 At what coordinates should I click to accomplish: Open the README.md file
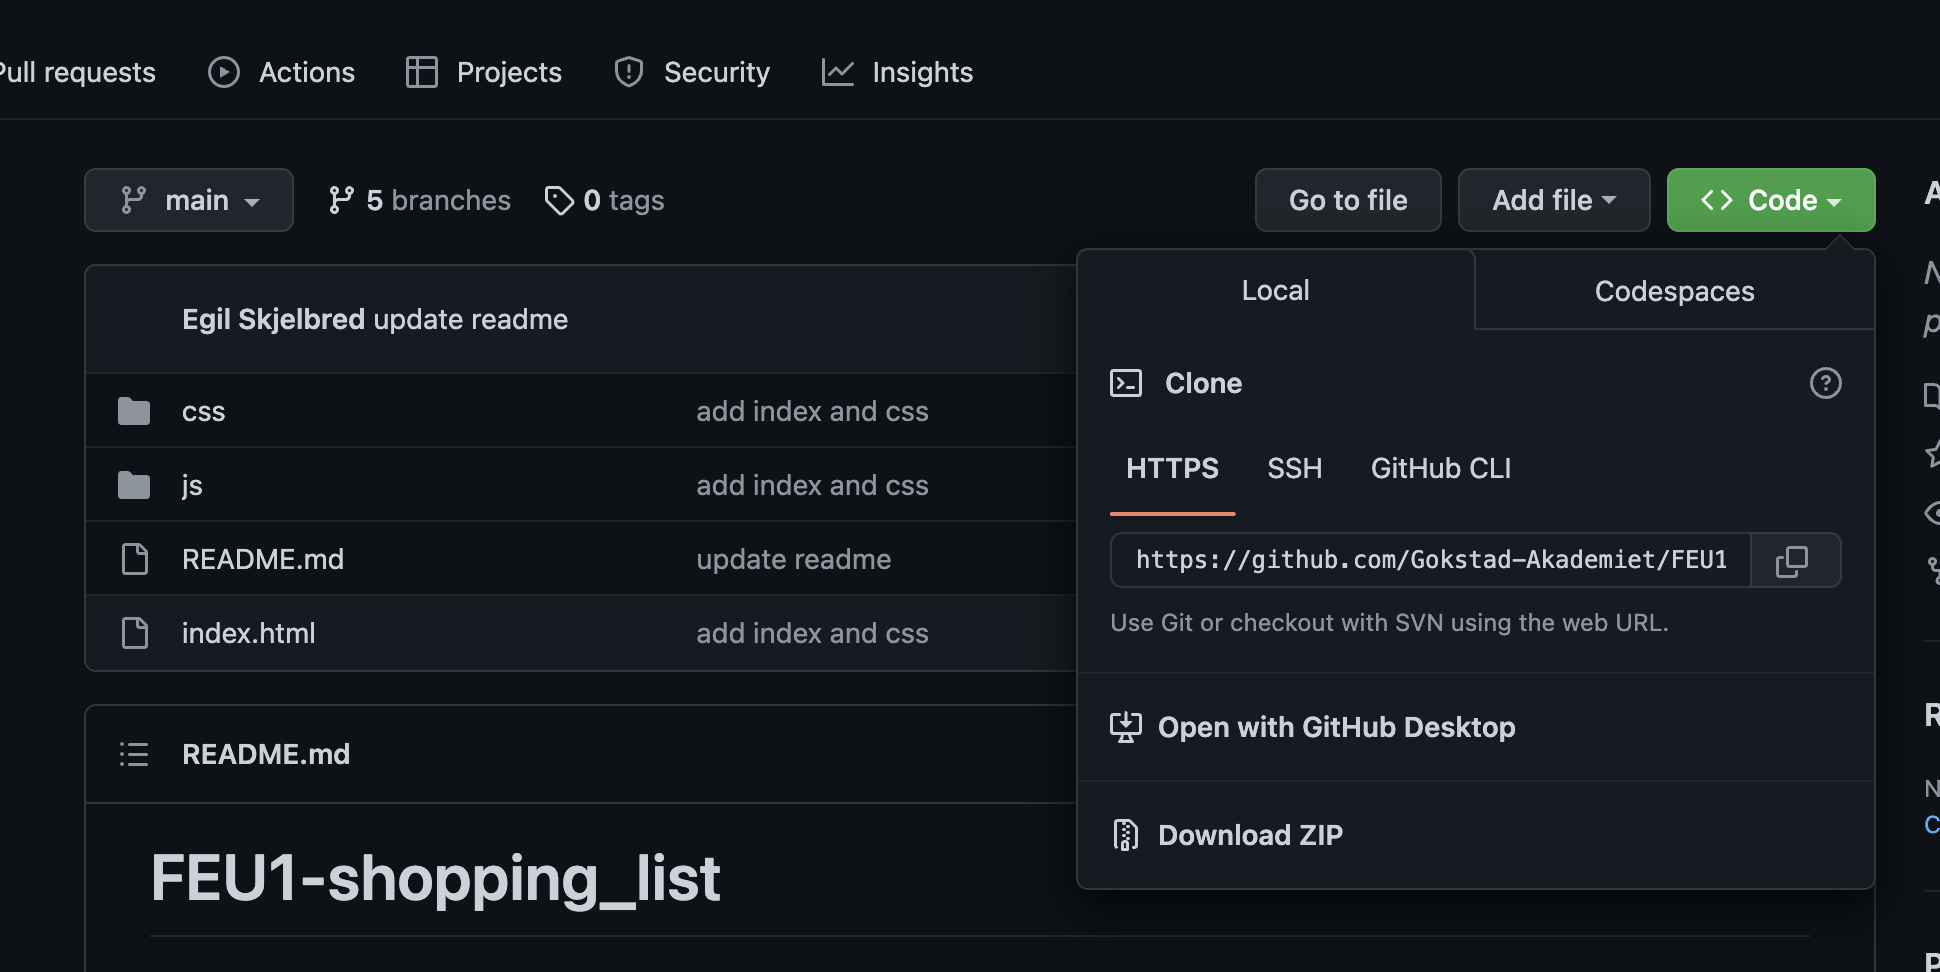263,559
